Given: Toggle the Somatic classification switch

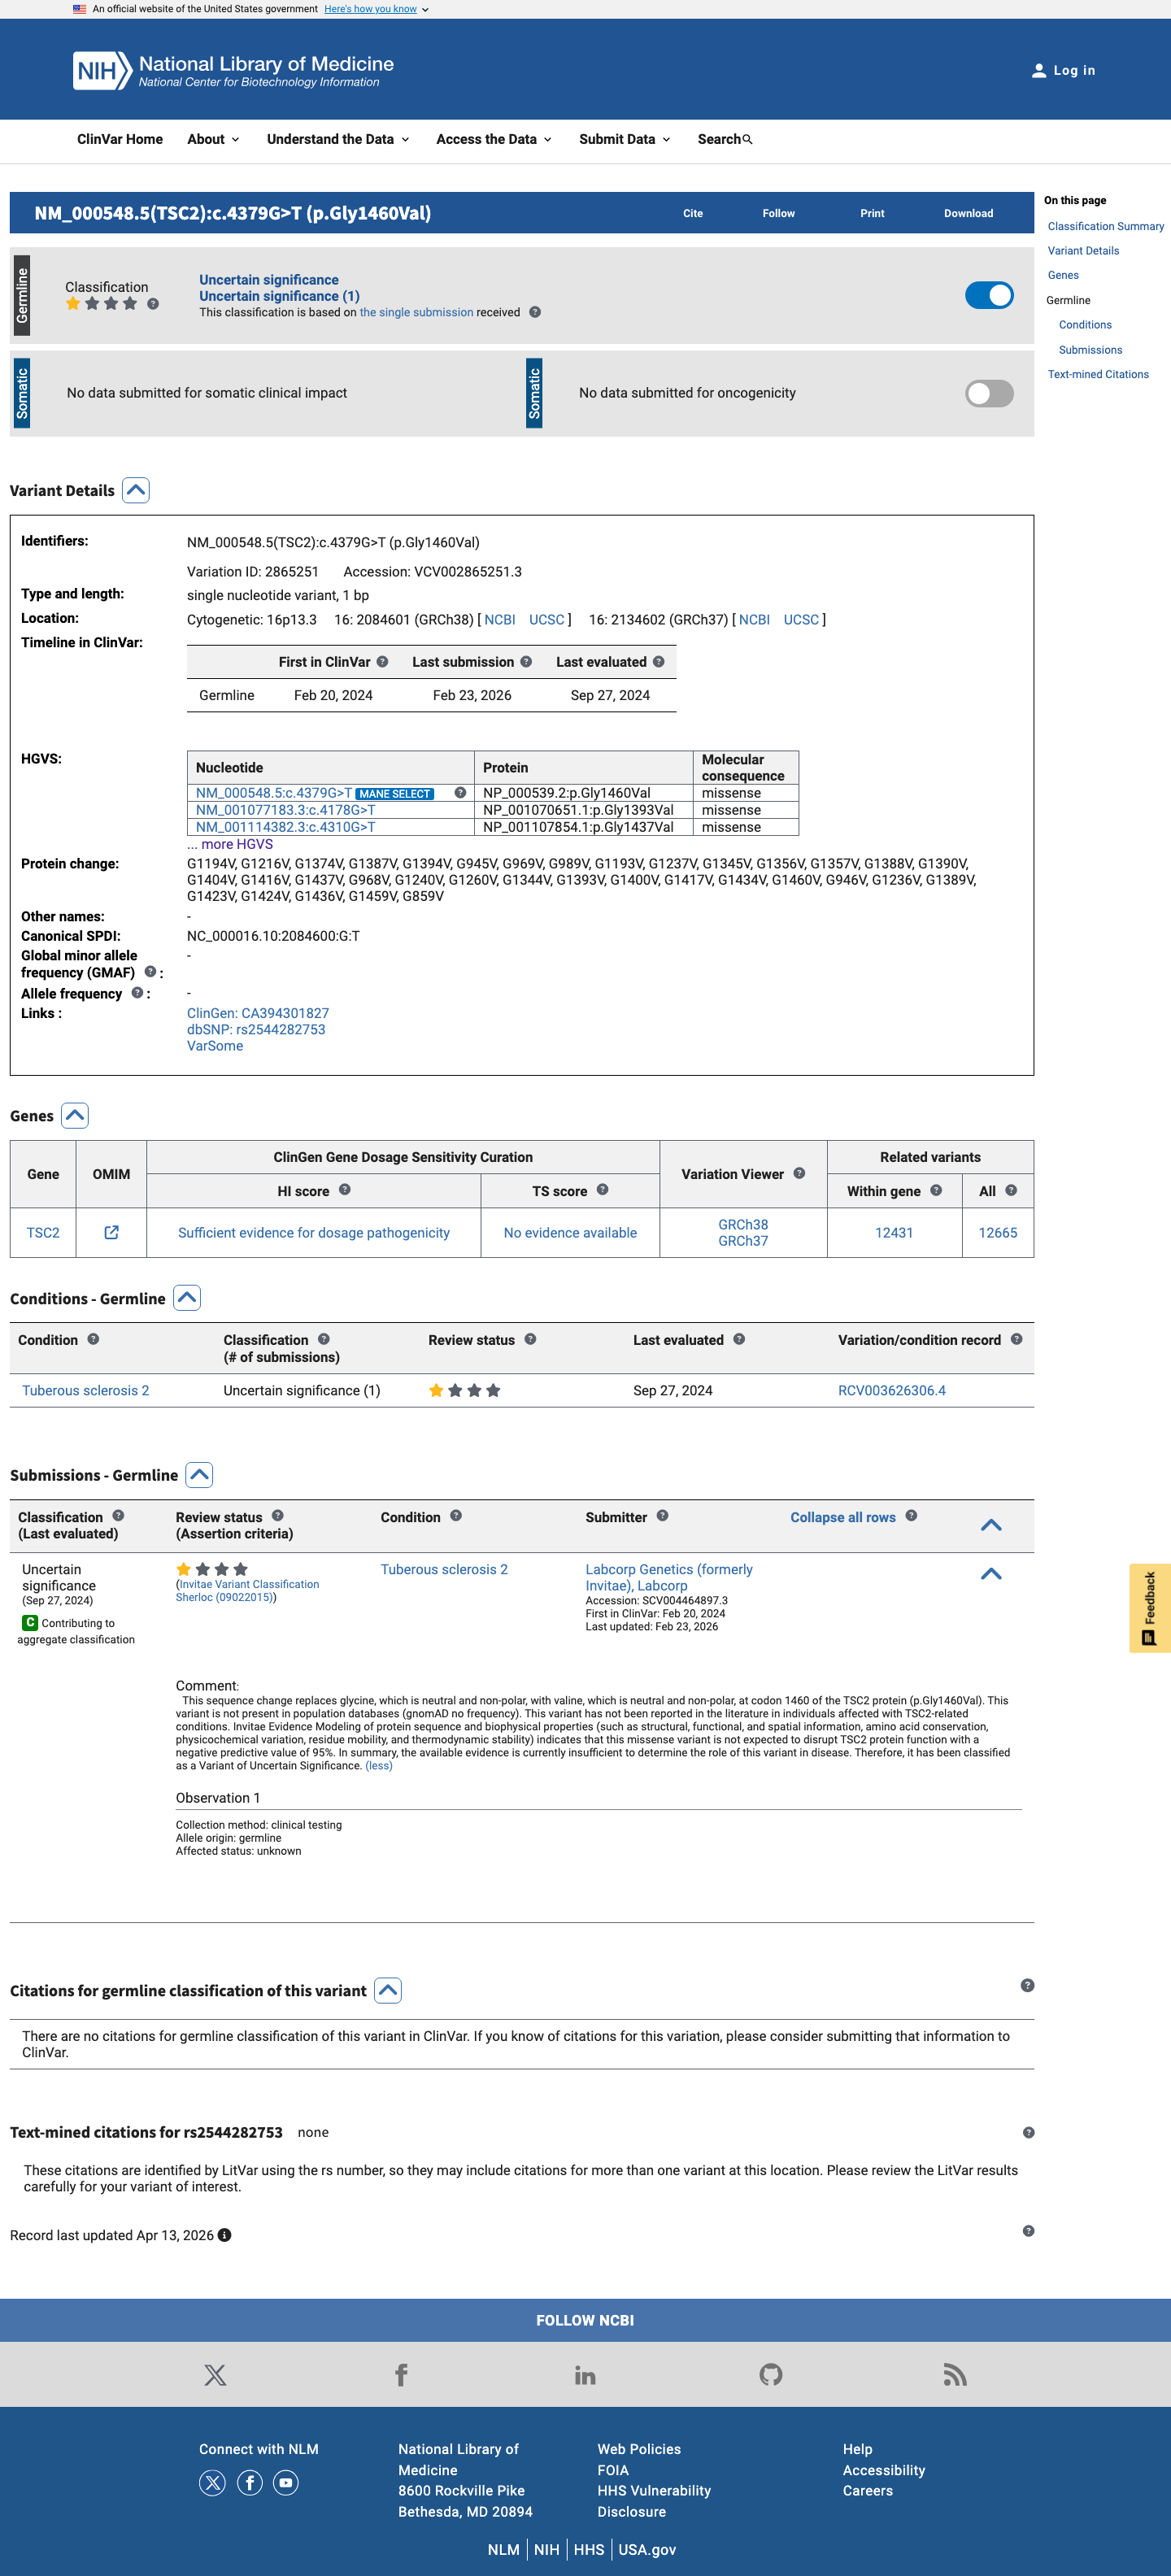Looking at the screenshot, I should [x=989, y=394].
